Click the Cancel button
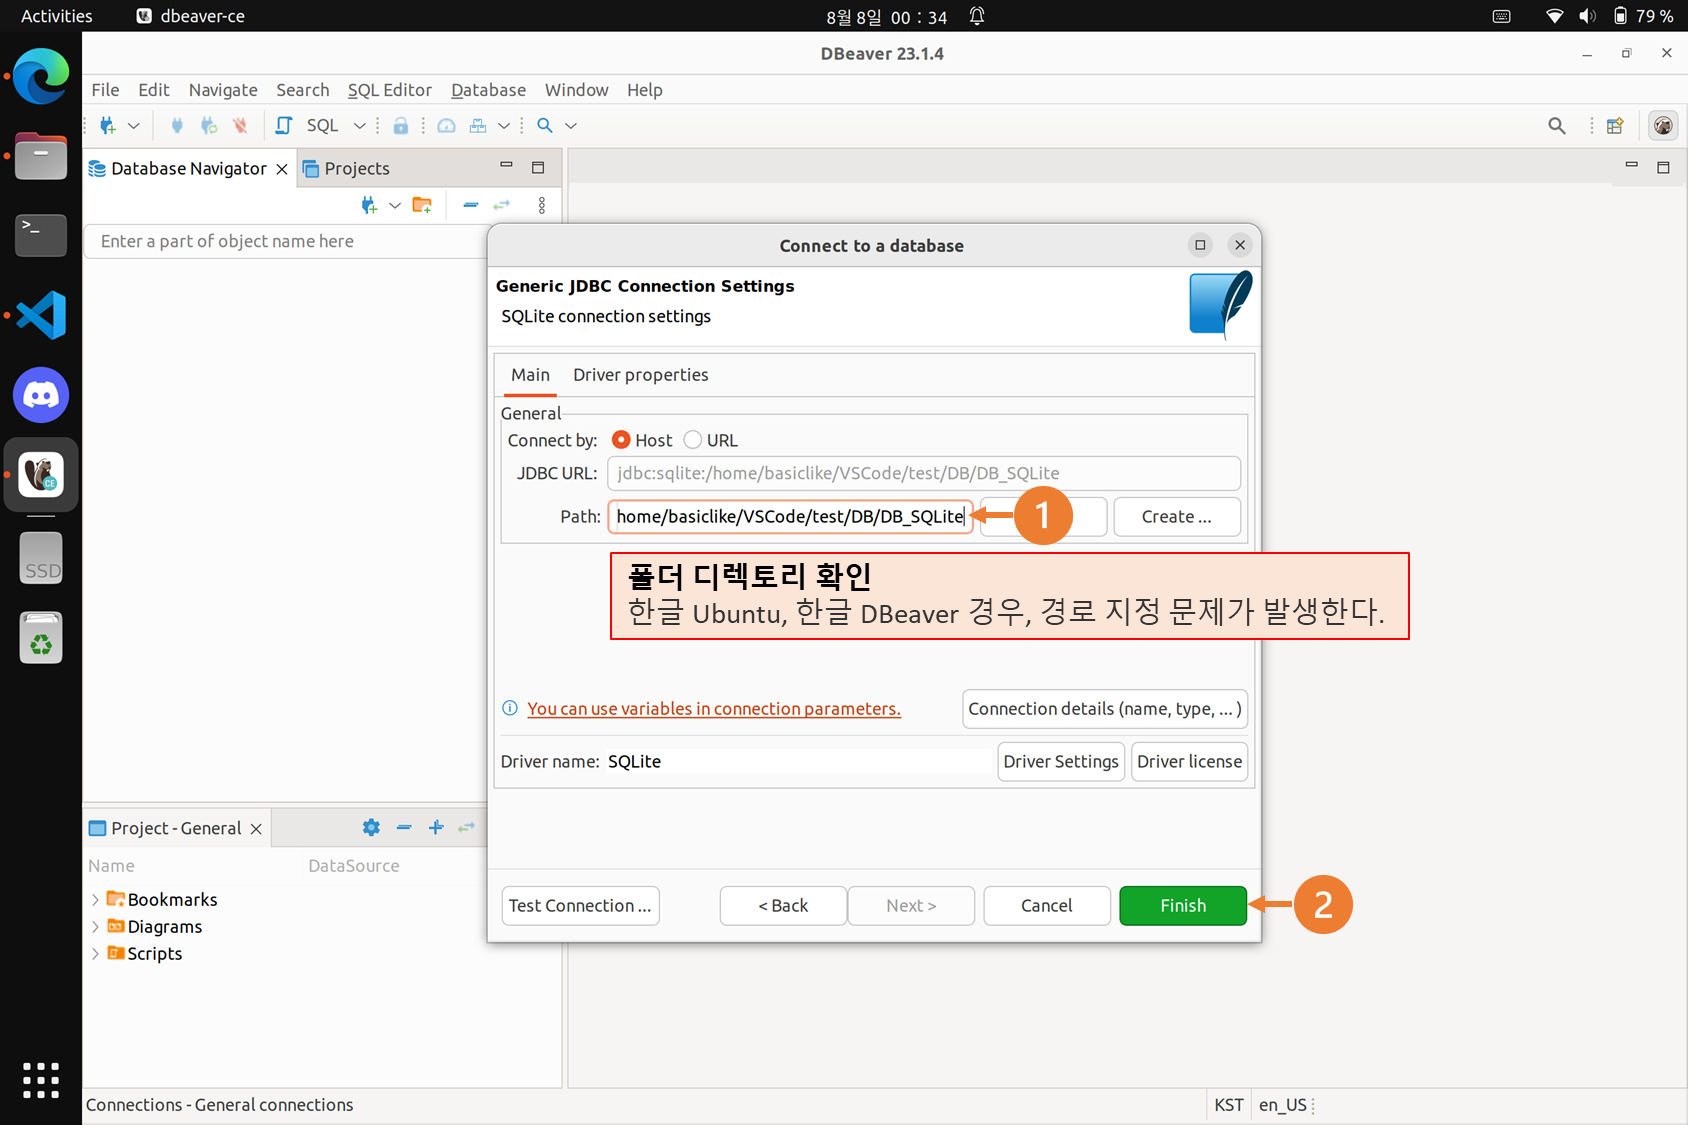This screenshot has height=1125, width=1688. [1047, 906]
